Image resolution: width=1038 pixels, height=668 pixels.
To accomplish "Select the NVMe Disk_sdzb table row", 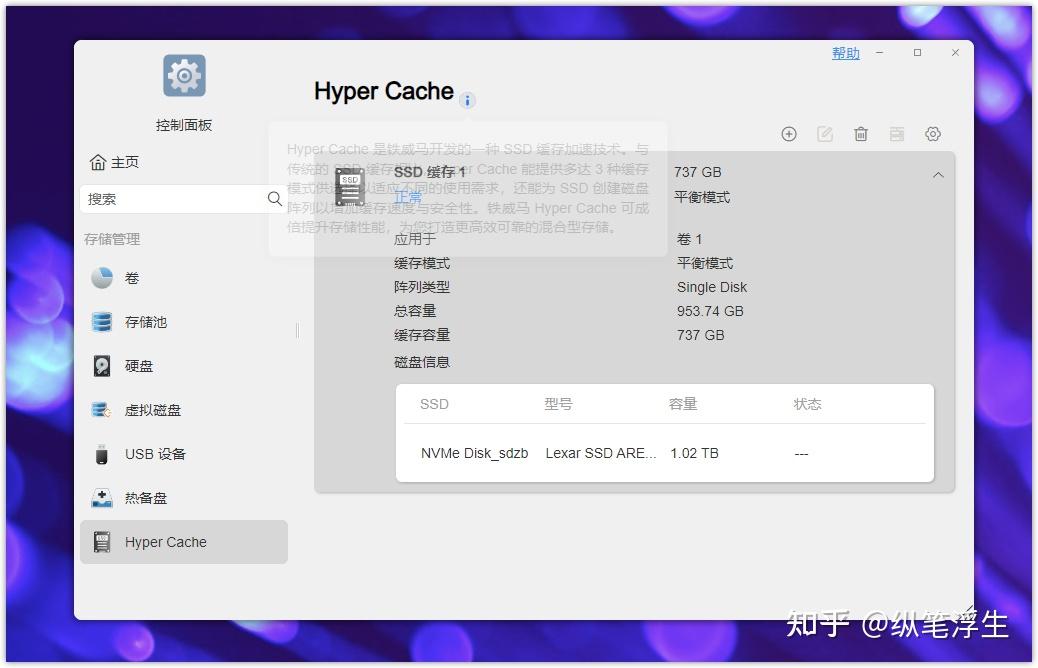I will (472, 453).
